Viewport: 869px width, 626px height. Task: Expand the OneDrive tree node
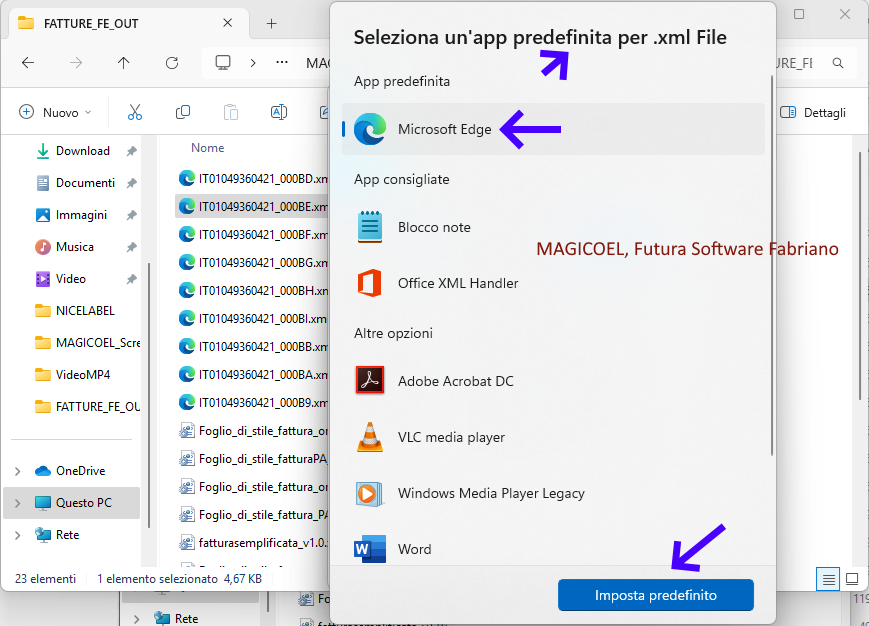pos(17,471)
